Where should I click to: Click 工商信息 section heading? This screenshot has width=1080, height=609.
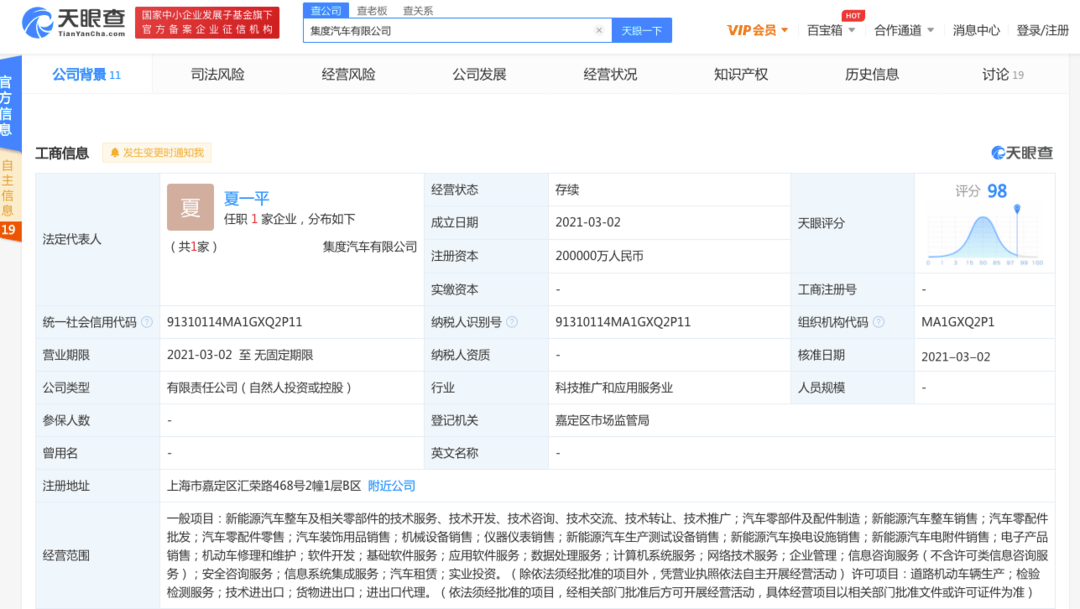62,153
